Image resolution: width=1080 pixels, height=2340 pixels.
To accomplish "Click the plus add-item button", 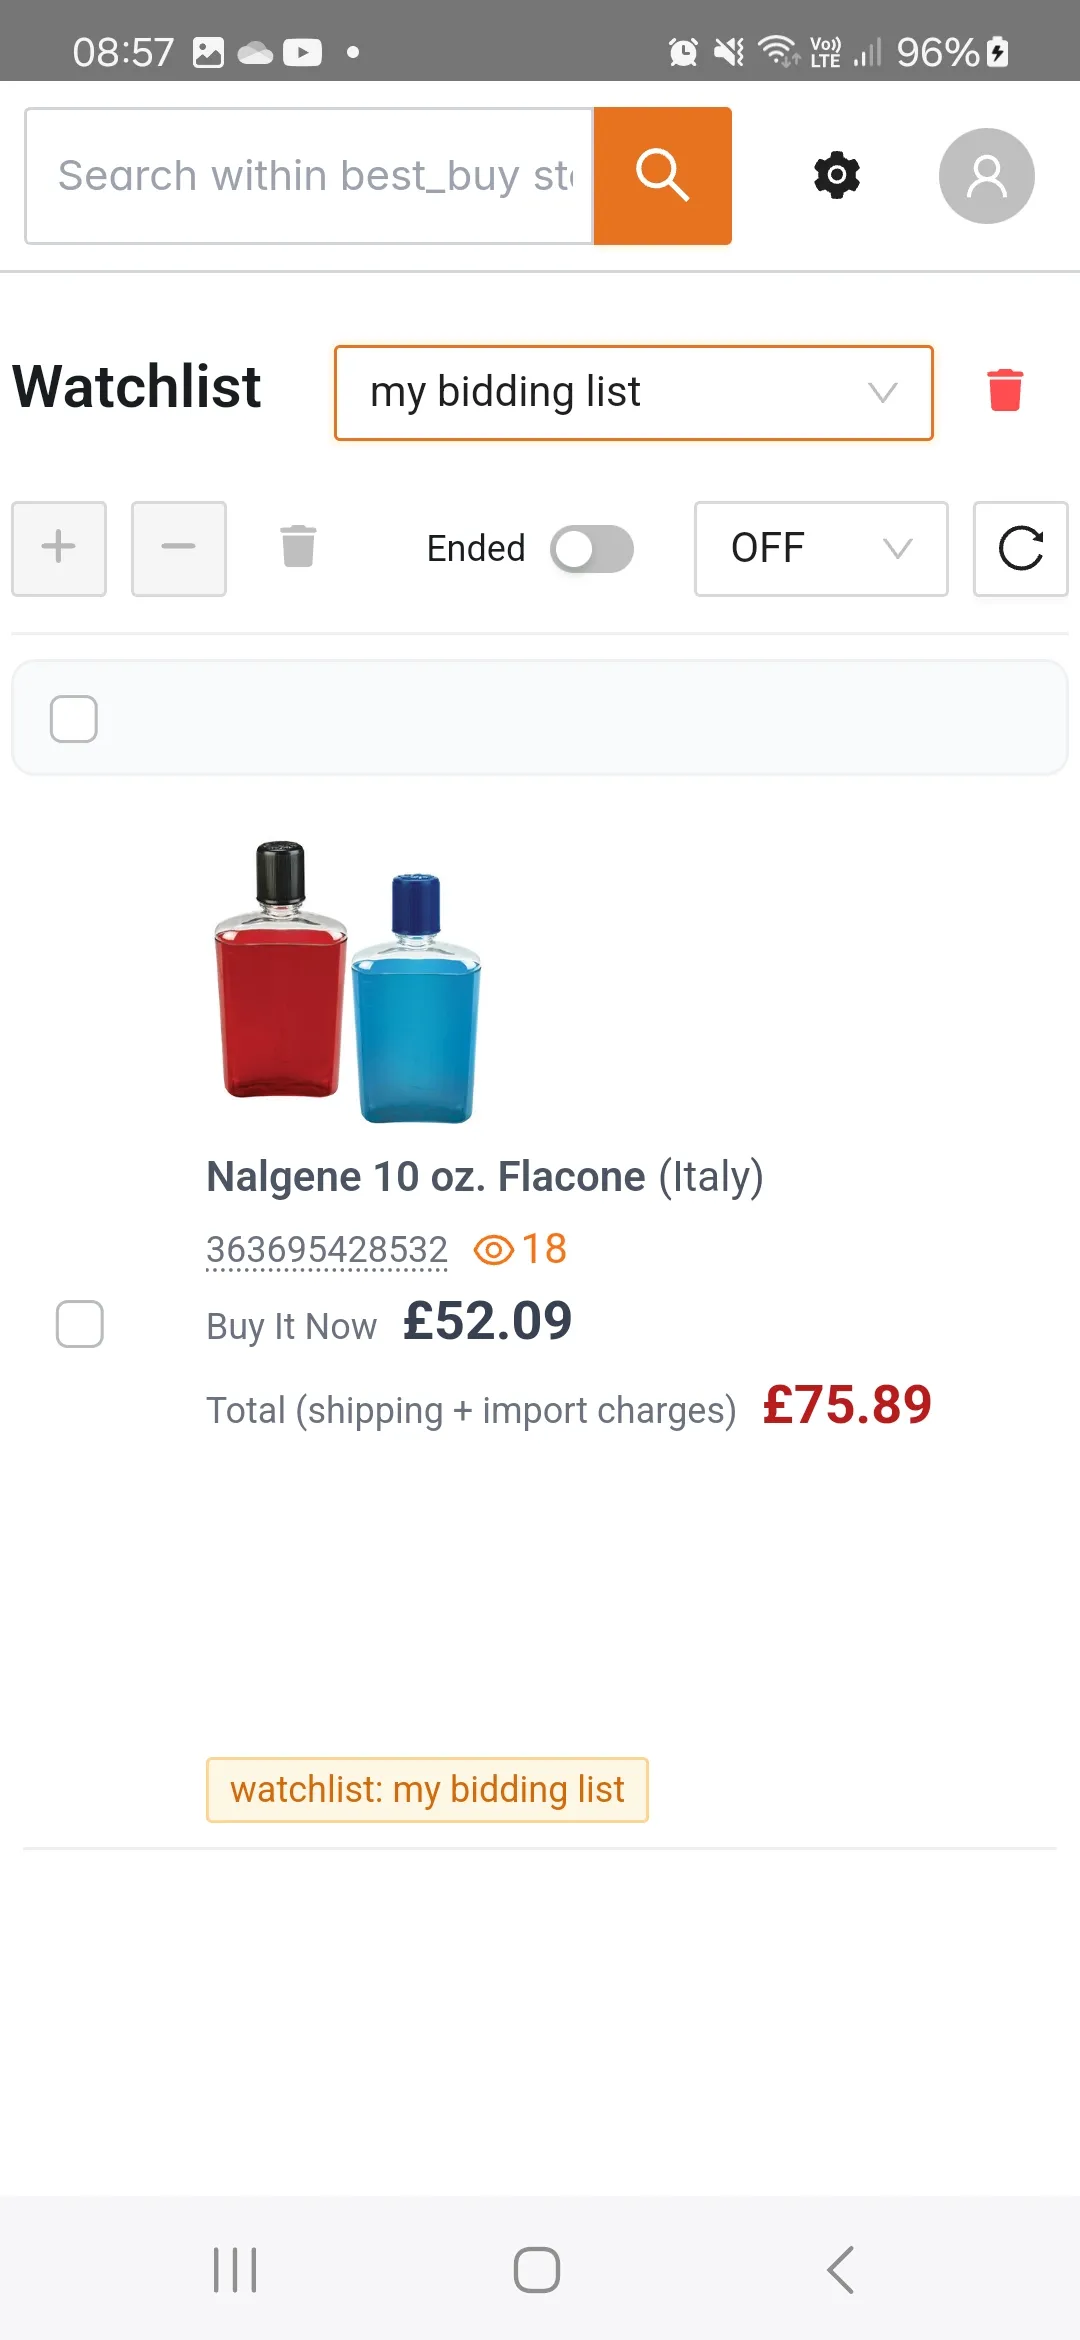I will pos(59,548).
